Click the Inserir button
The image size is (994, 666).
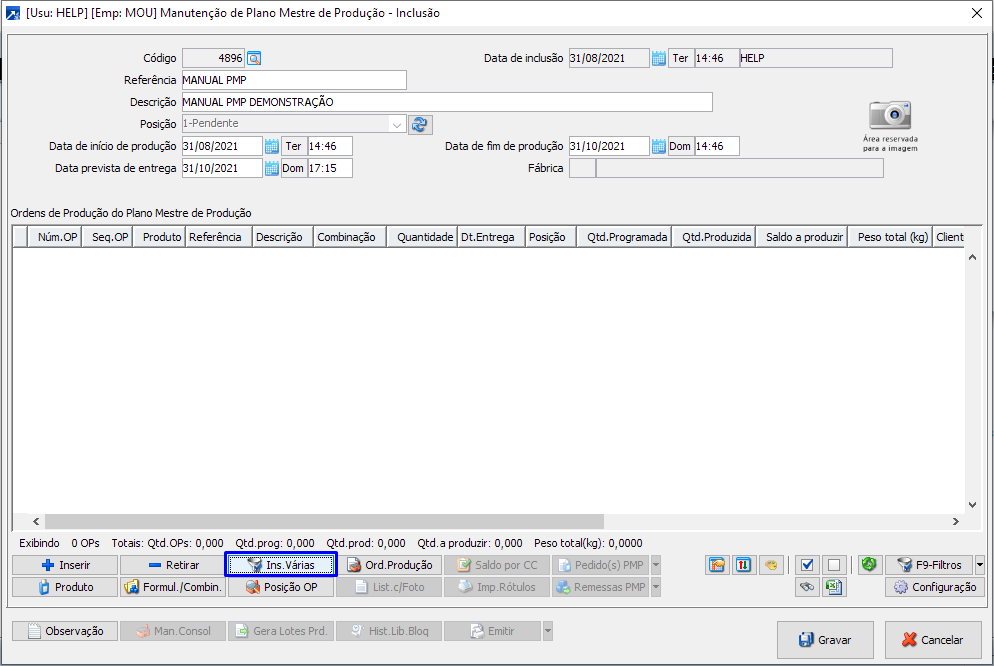coord(65,565)
